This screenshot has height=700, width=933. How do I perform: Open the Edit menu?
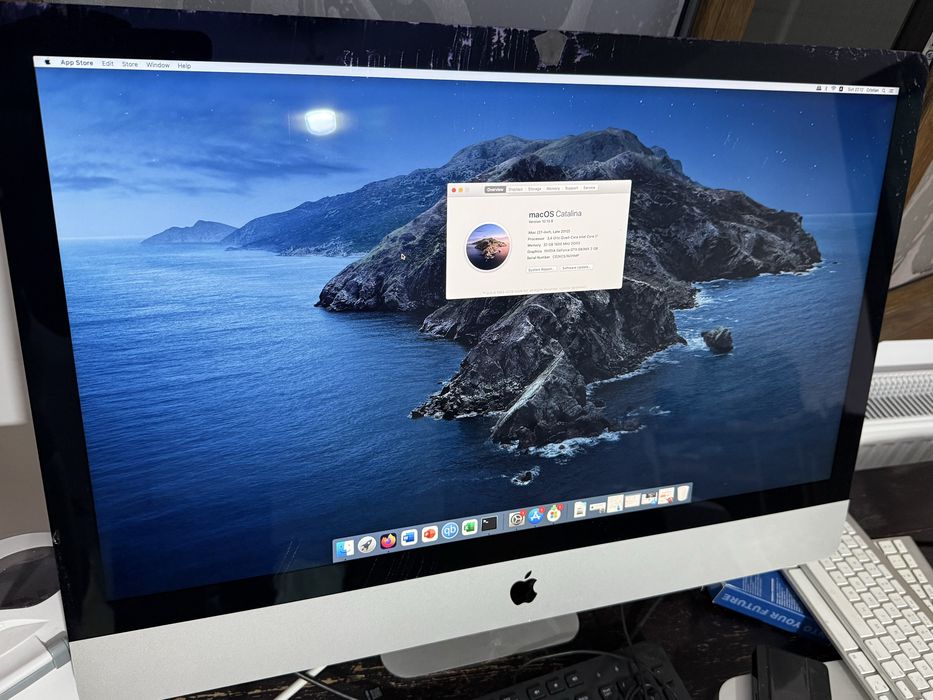pos(108,64)
